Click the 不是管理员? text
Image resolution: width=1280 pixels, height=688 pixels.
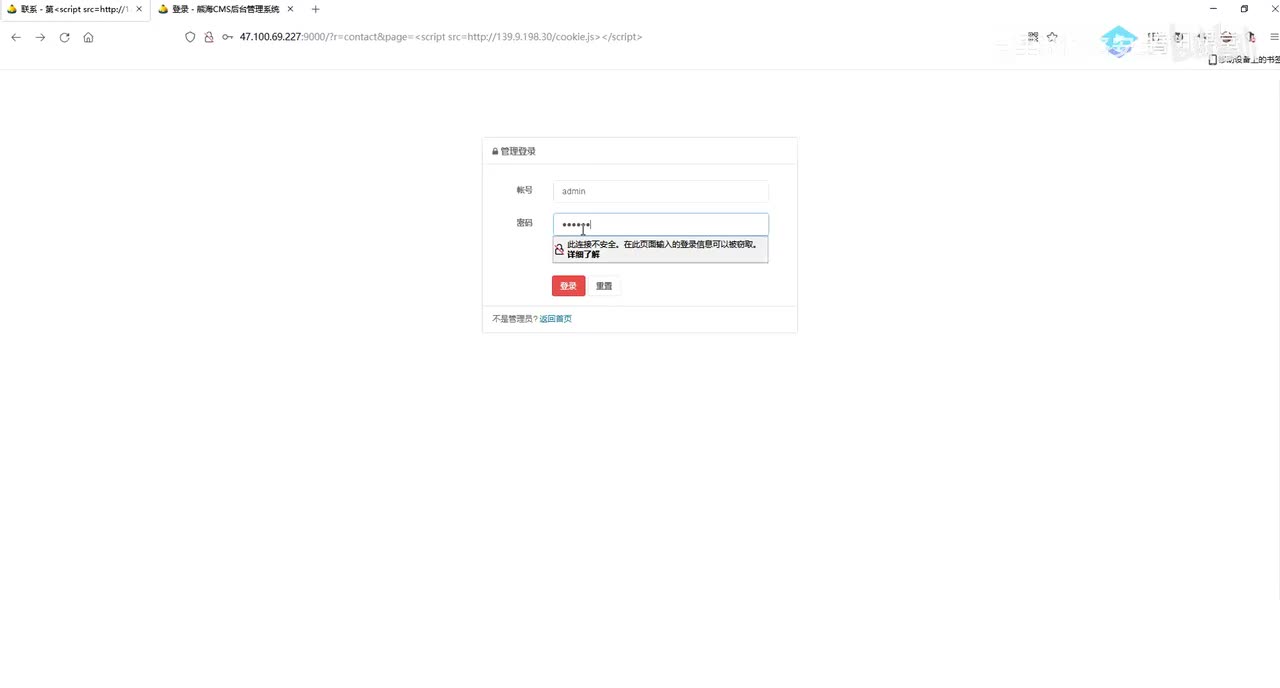[x=515, y=319]
